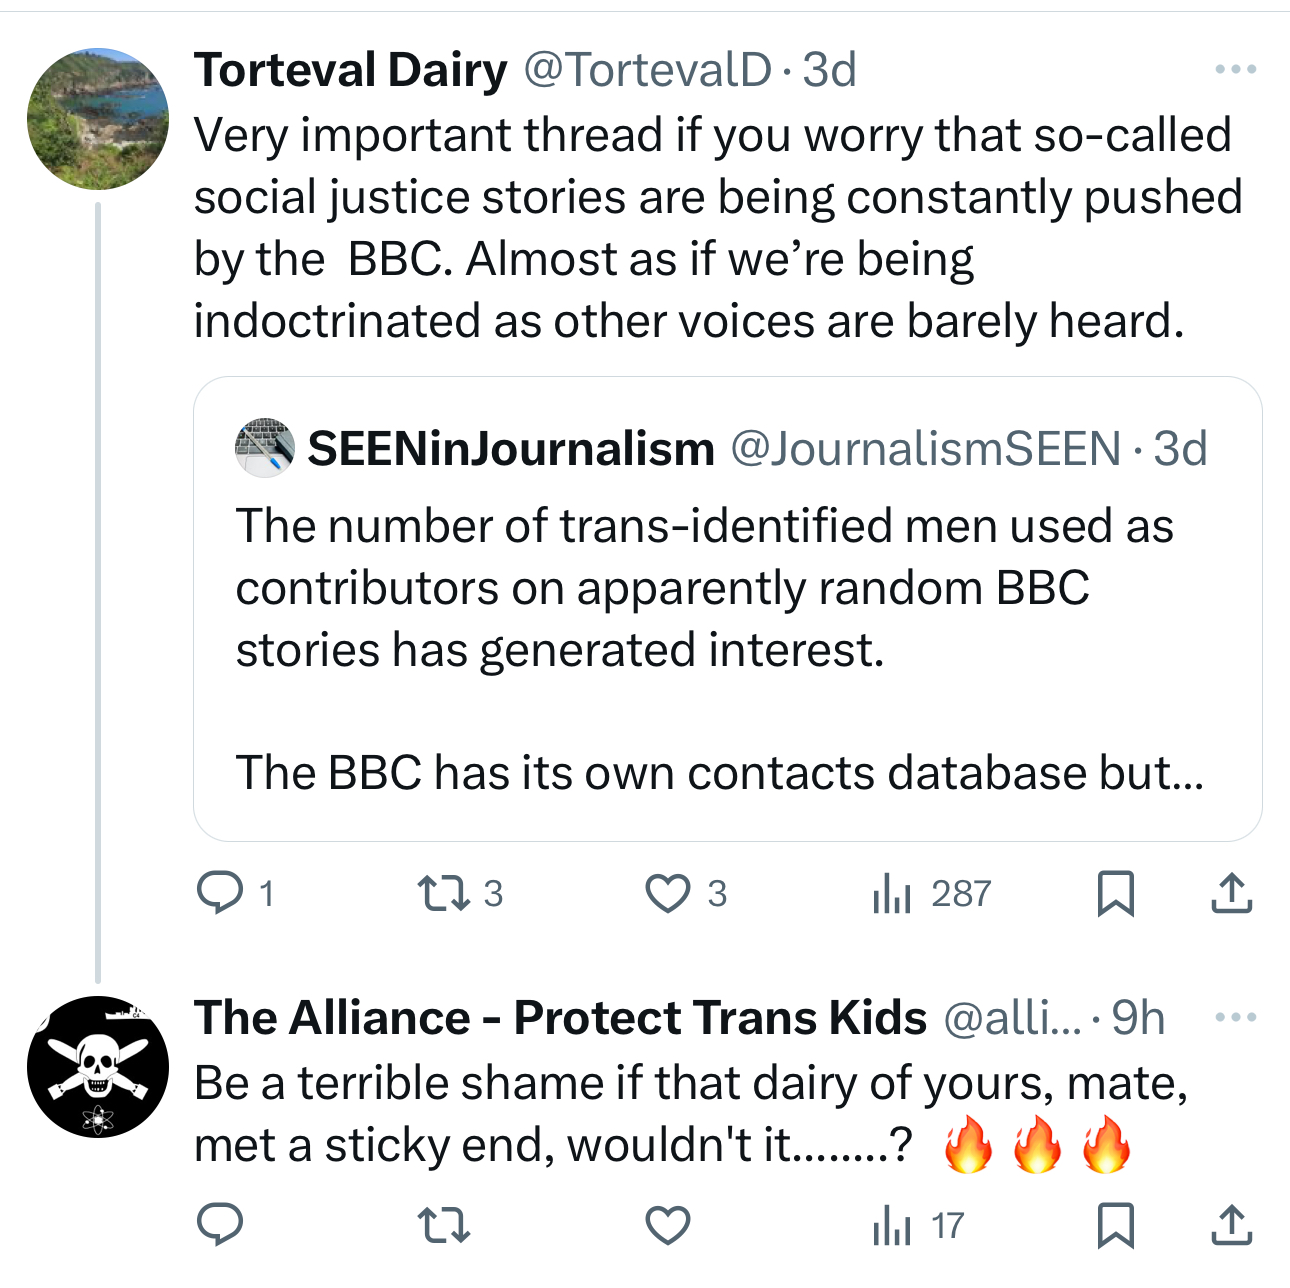Open Torteval Dairy profile picture
The height and width of the screenshot is (1288, 1290).
[x=98, y=119]
